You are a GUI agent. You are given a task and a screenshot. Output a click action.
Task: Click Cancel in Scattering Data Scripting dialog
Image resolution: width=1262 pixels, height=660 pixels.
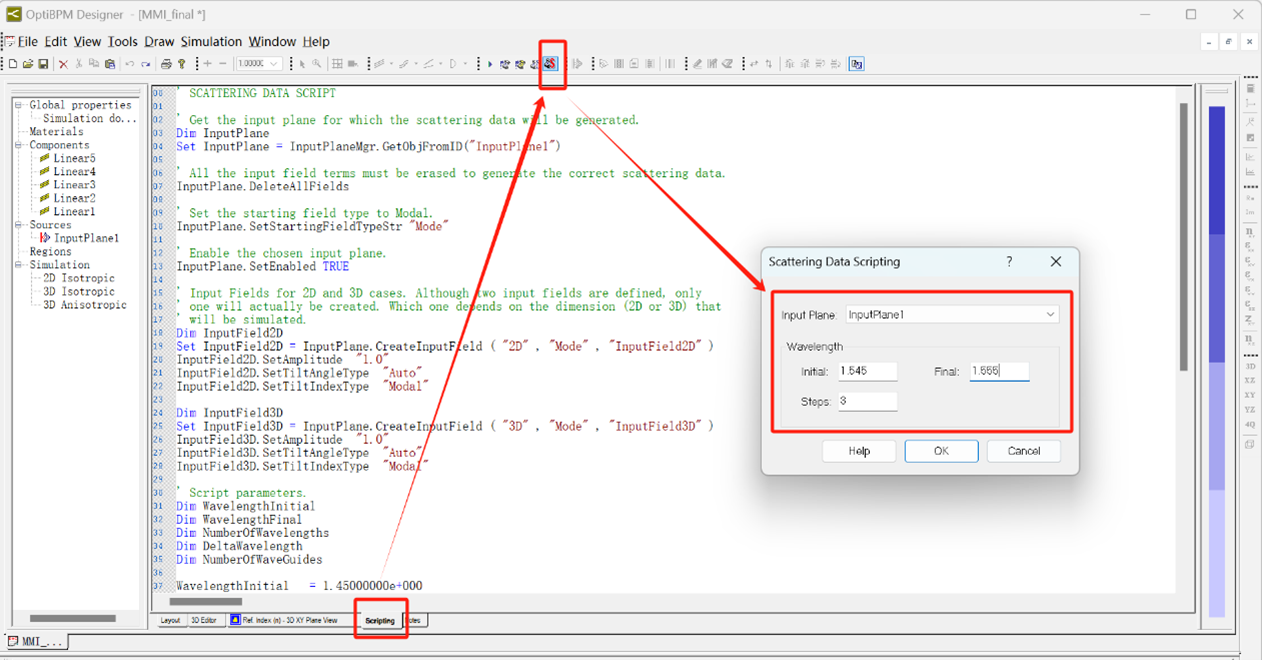(1023, 451)
